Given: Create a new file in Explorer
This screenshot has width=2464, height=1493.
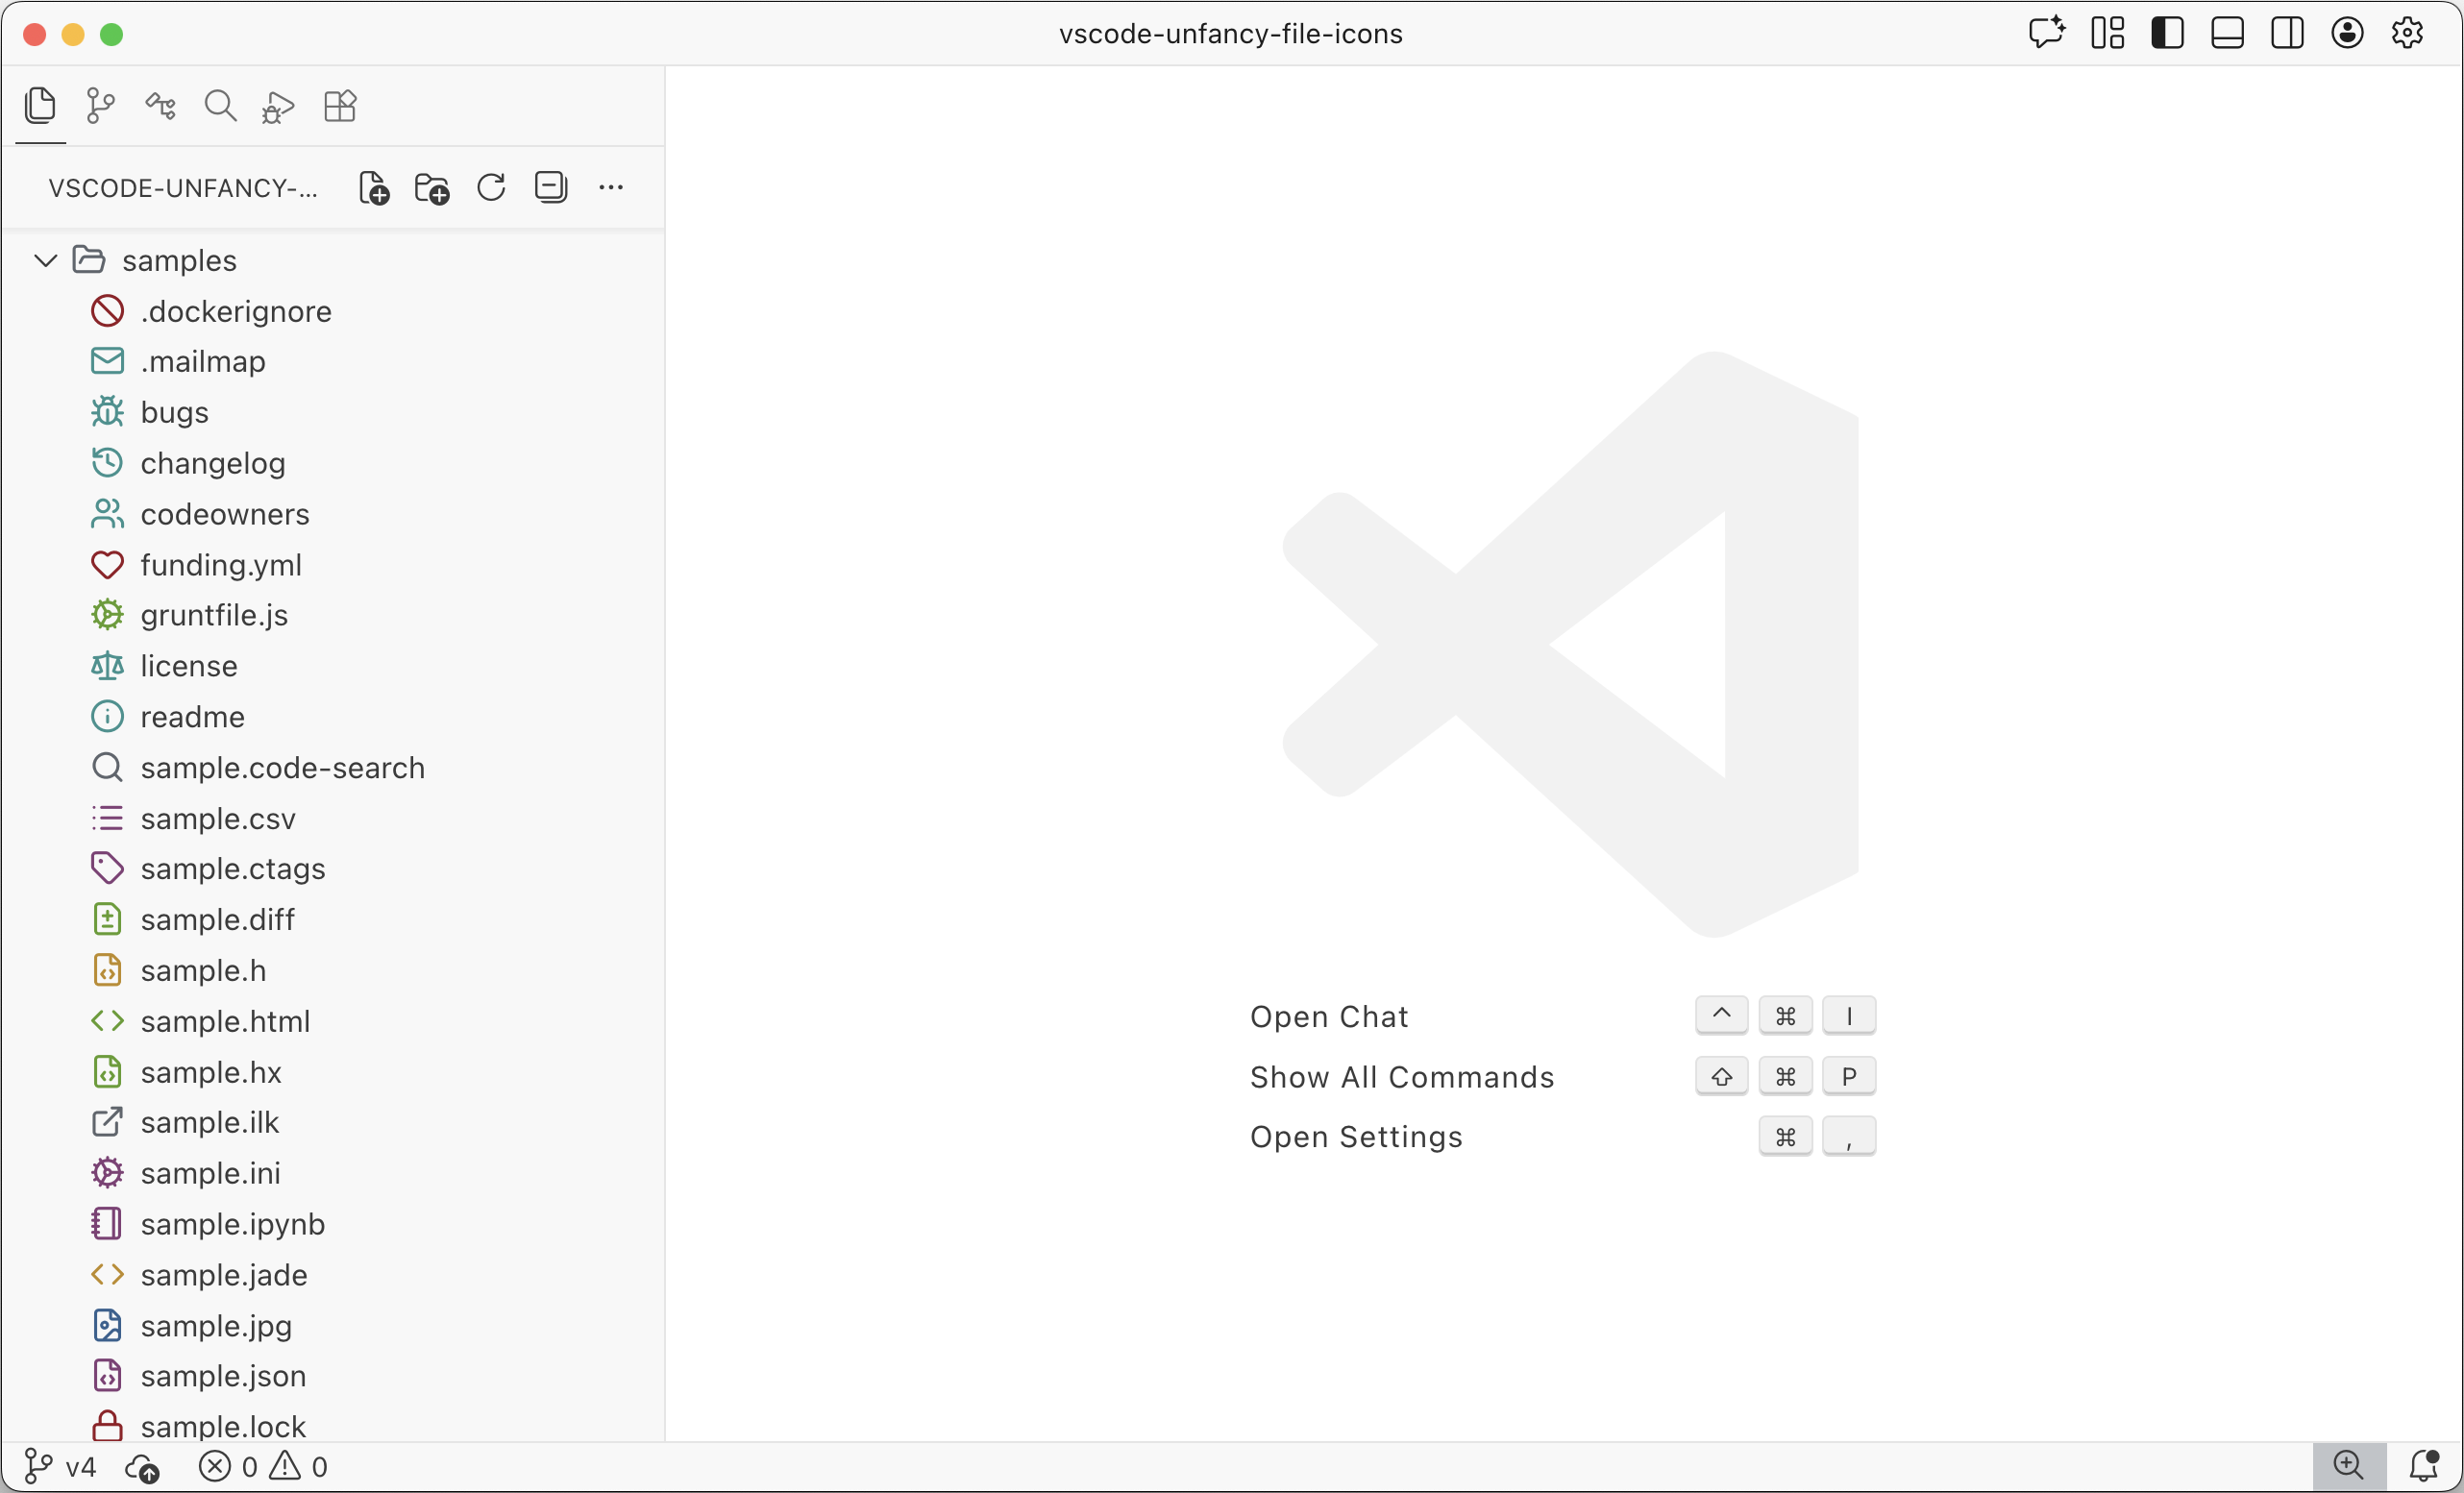Looking at the screenshot, I should click(373, 187).
